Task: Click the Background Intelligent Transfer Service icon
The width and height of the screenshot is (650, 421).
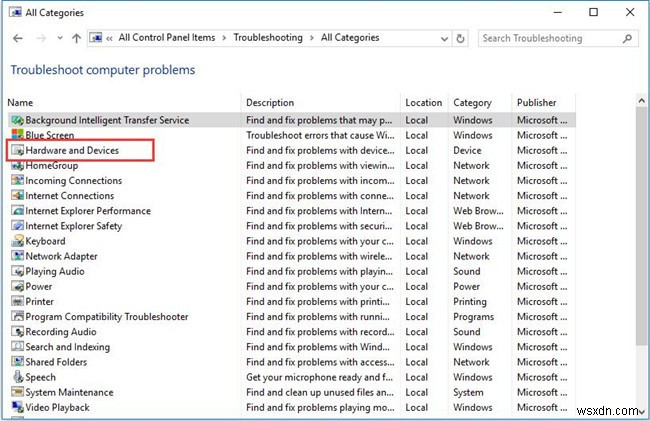Action: click(x=17, y=120)
